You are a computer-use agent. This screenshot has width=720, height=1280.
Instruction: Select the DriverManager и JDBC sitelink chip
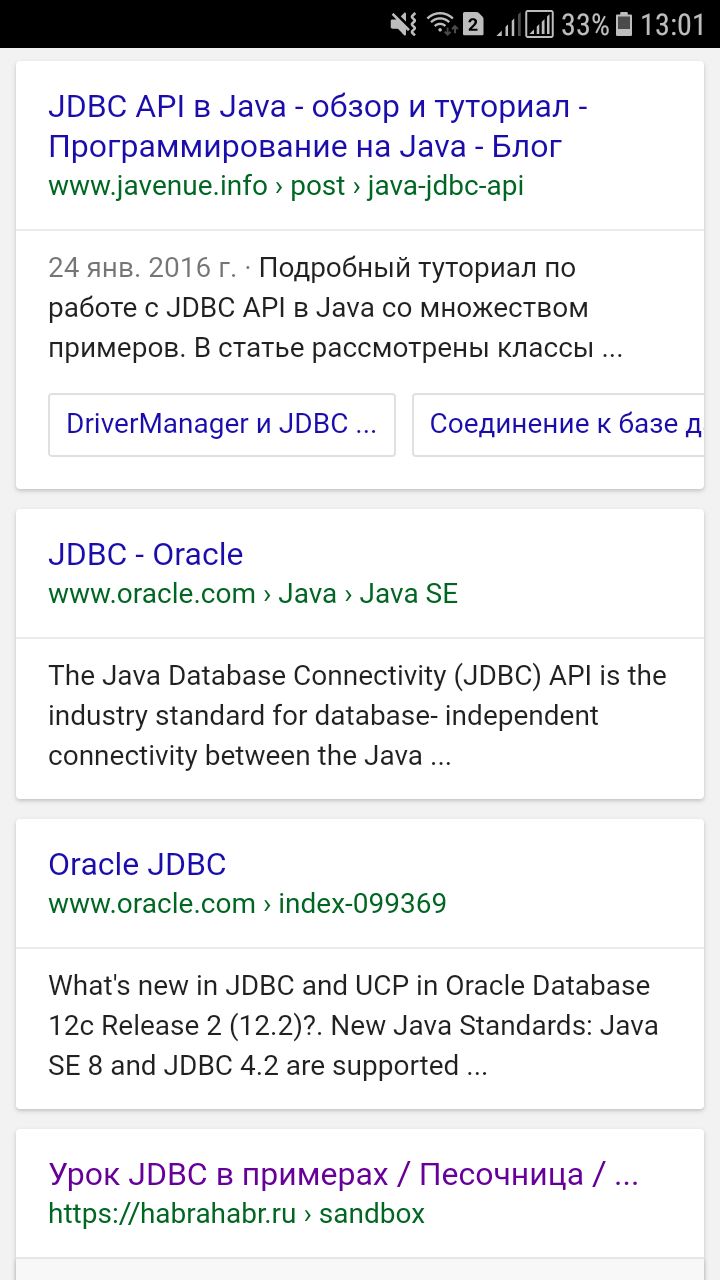[x=222, y=424]
